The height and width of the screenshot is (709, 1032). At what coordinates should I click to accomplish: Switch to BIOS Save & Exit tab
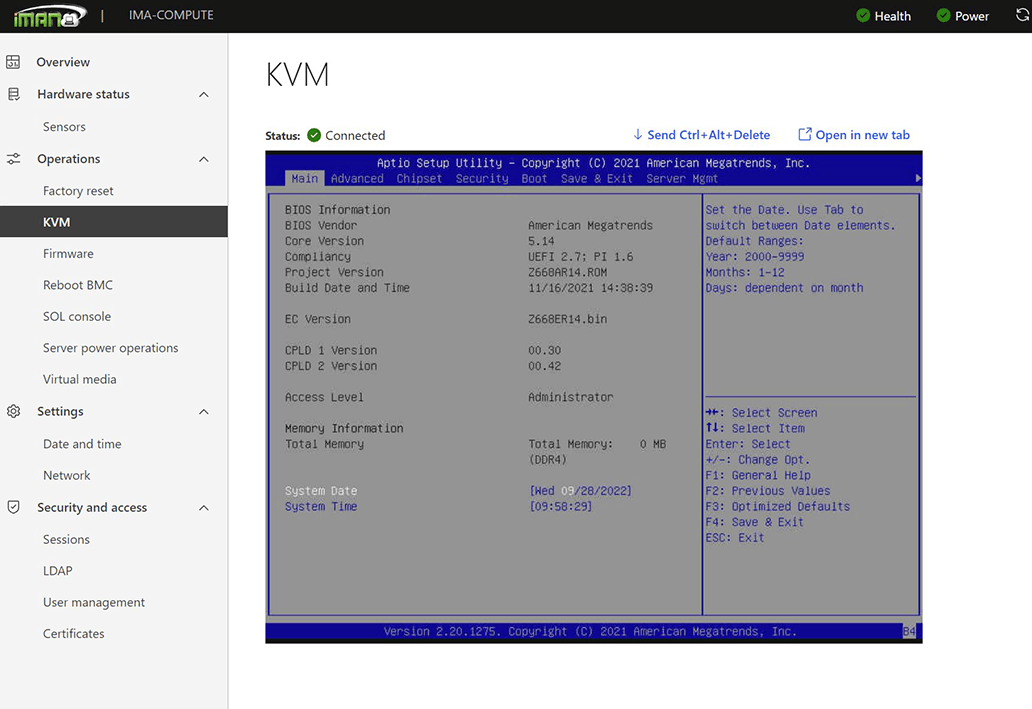(596, 178)
